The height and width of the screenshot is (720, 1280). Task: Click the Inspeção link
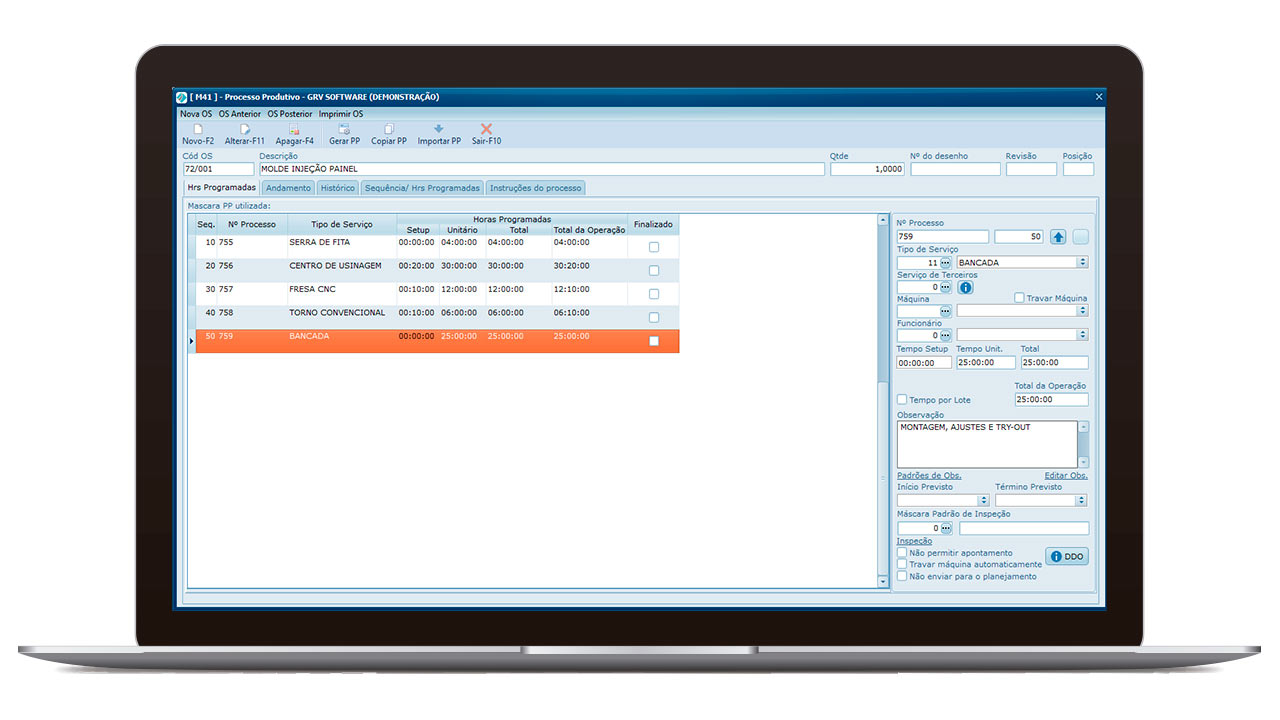[x=914, y=541]
